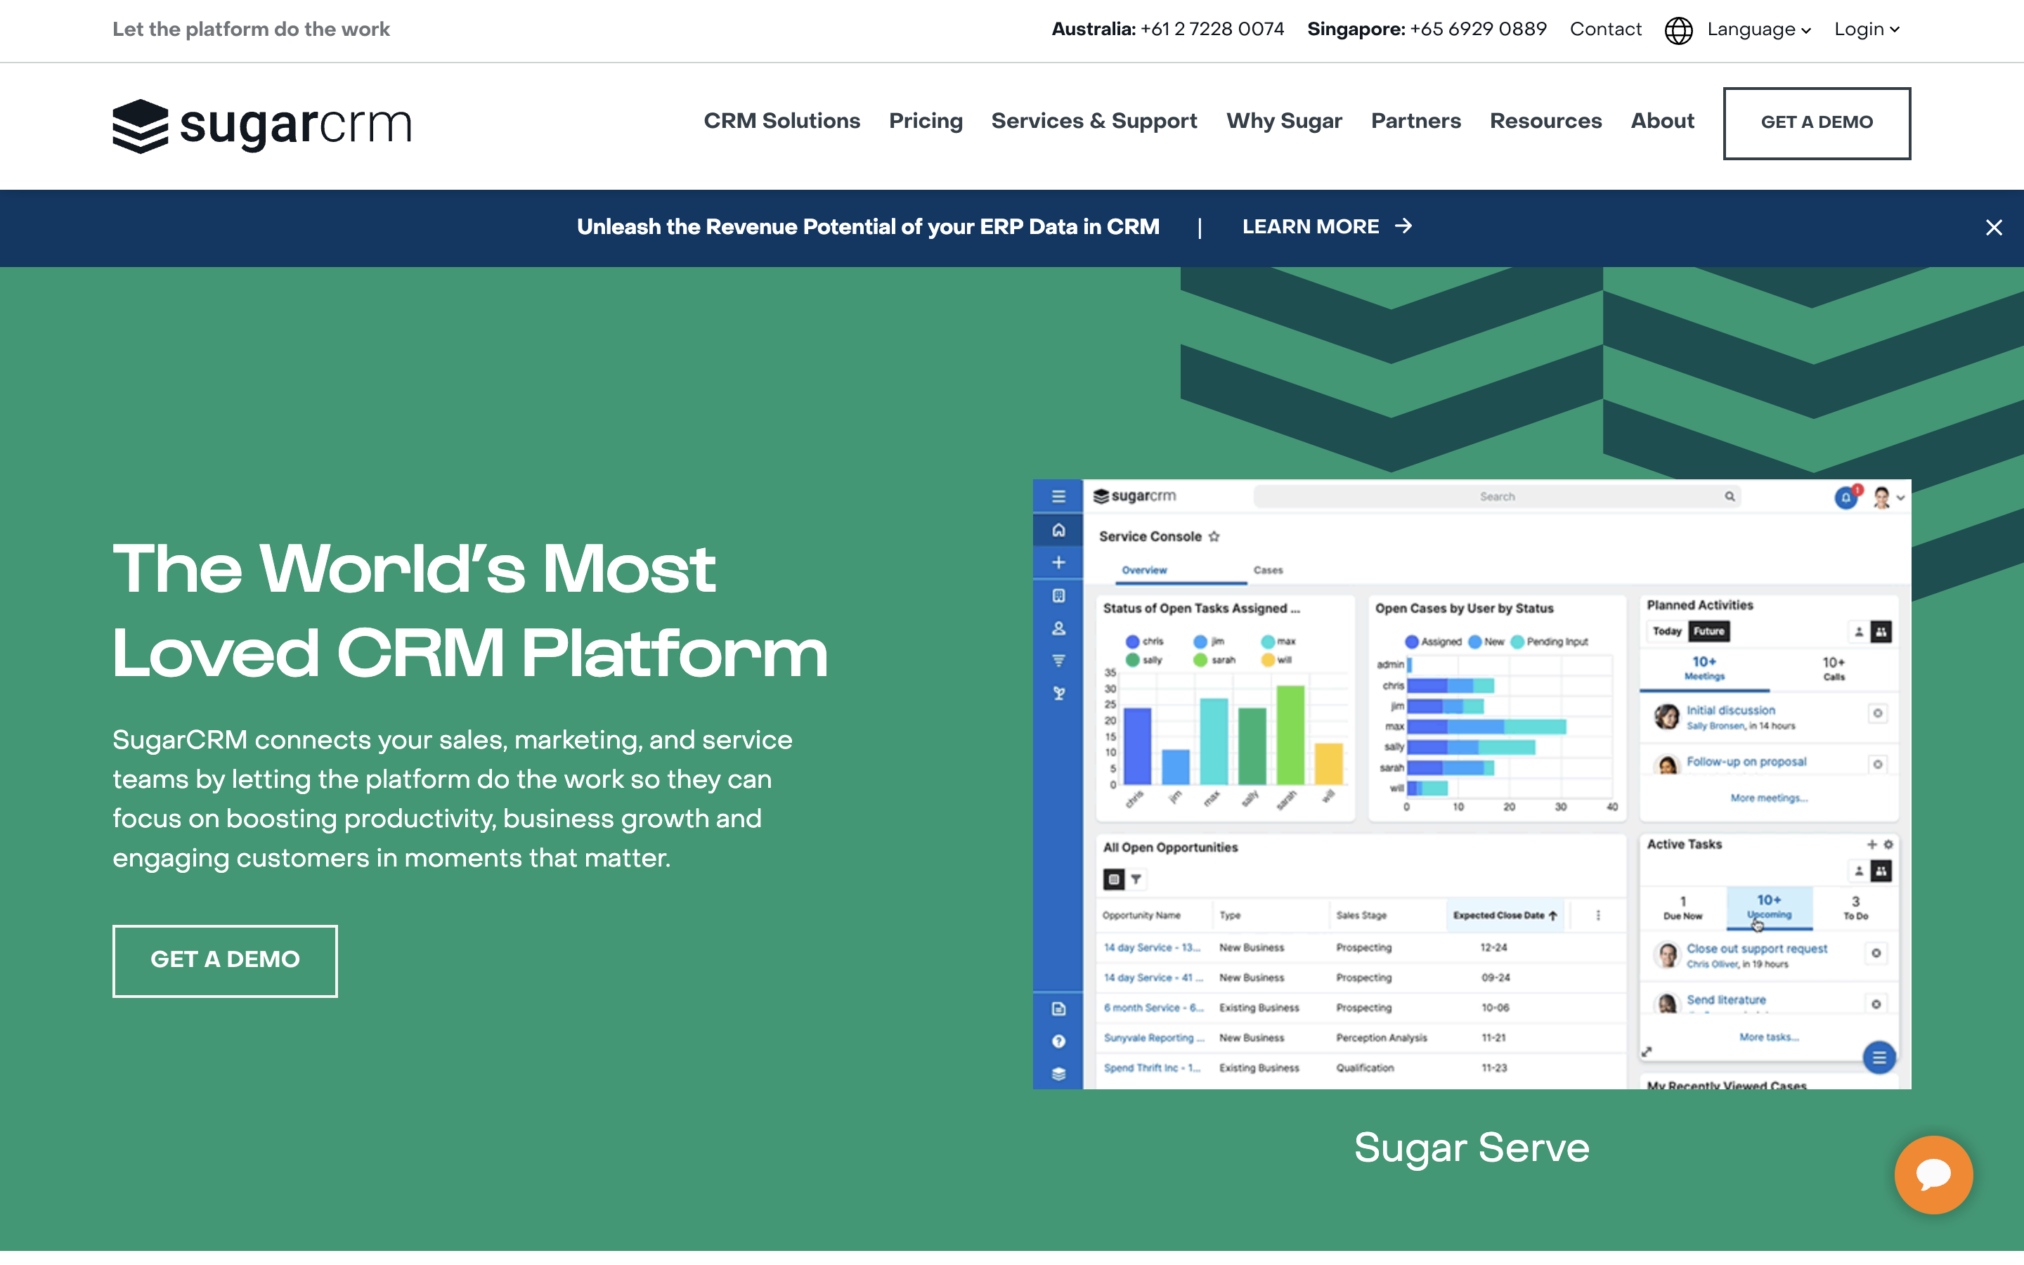Open the Language dropdown
The height and width of the screenshot is (1265, 2024).
coord(1759,30)
